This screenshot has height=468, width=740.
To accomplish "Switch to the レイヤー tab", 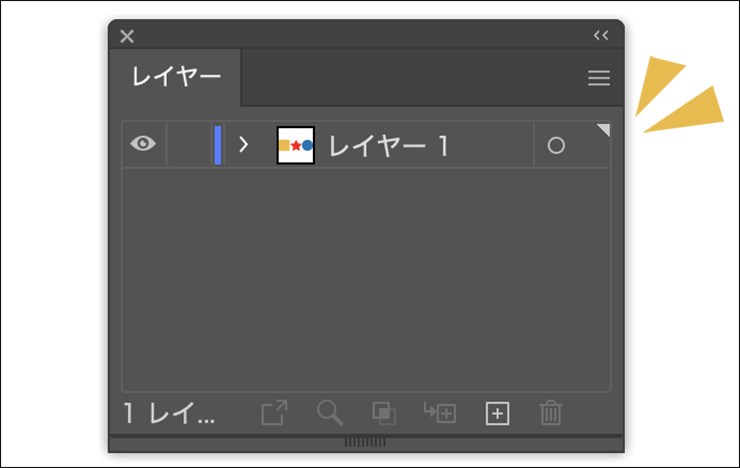I will point(176,78).
